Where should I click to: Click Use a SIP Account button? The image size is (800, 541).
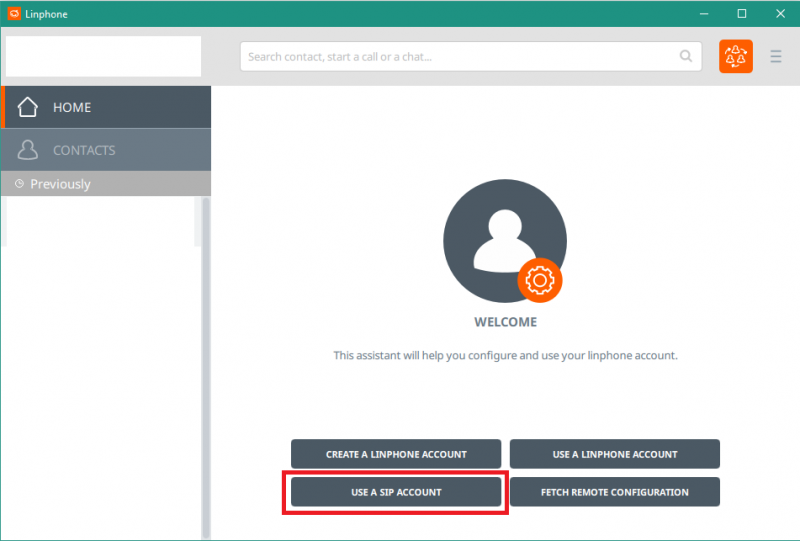click(x=396, y=492)
